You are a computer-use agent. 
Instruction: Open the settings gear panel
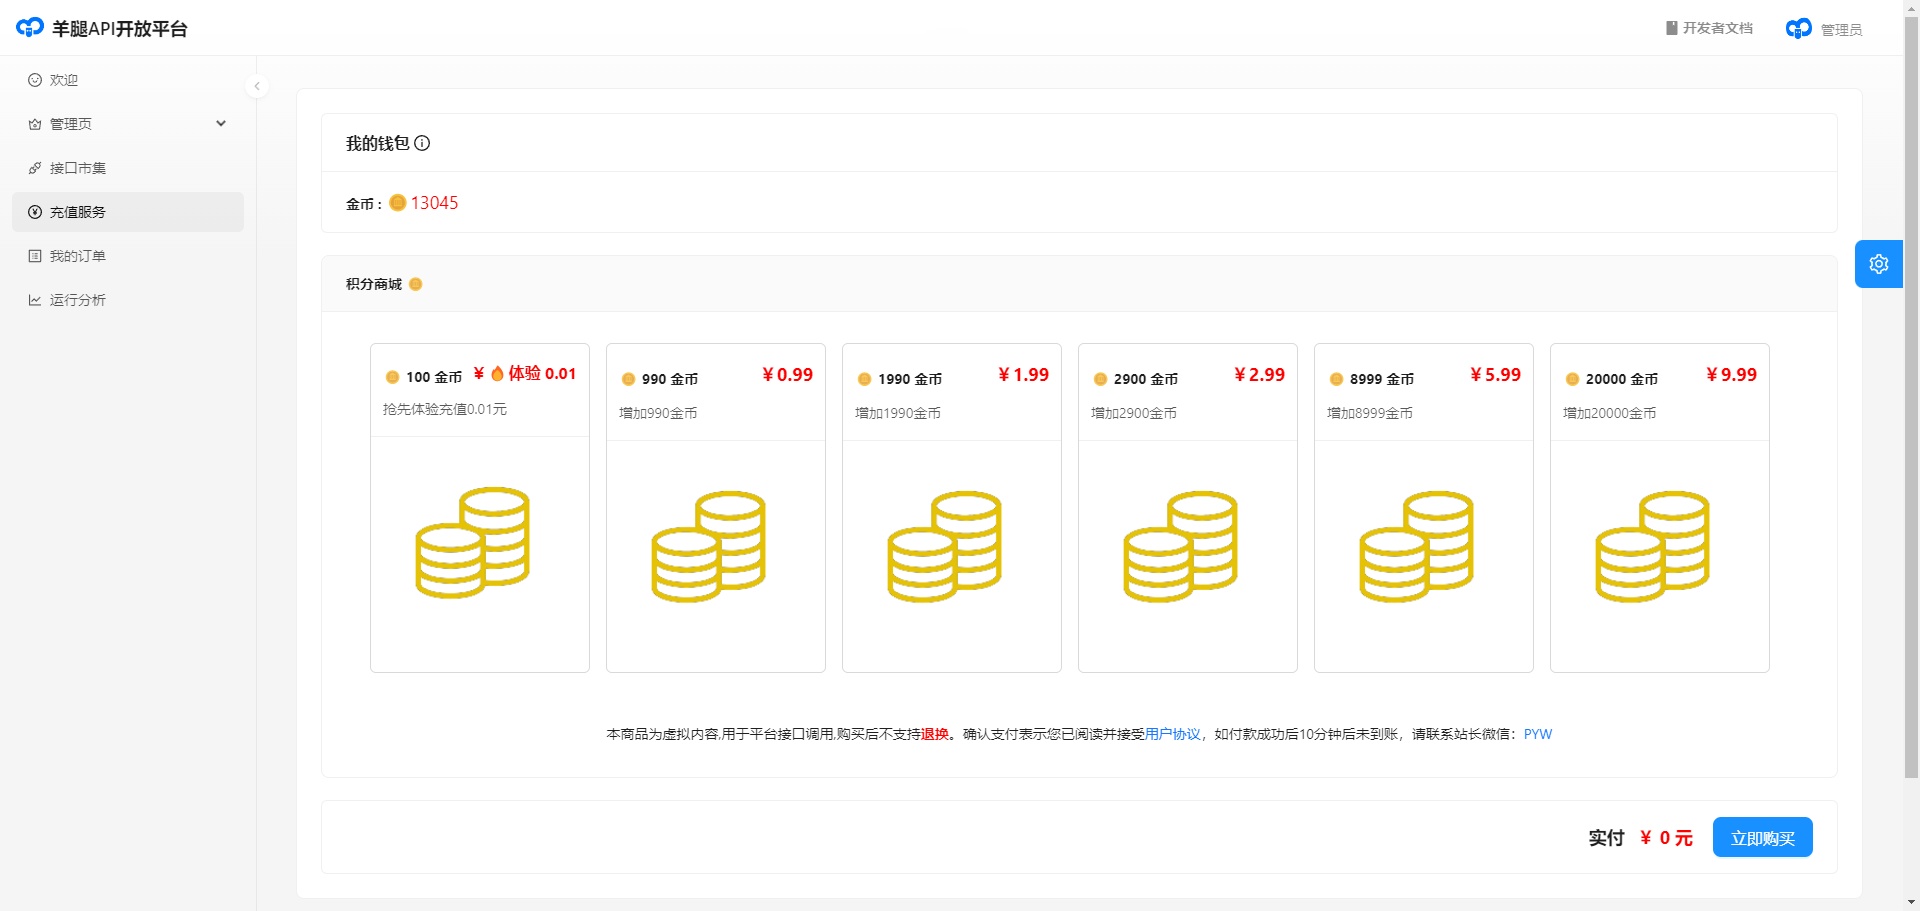click(x=1878, y=264)
